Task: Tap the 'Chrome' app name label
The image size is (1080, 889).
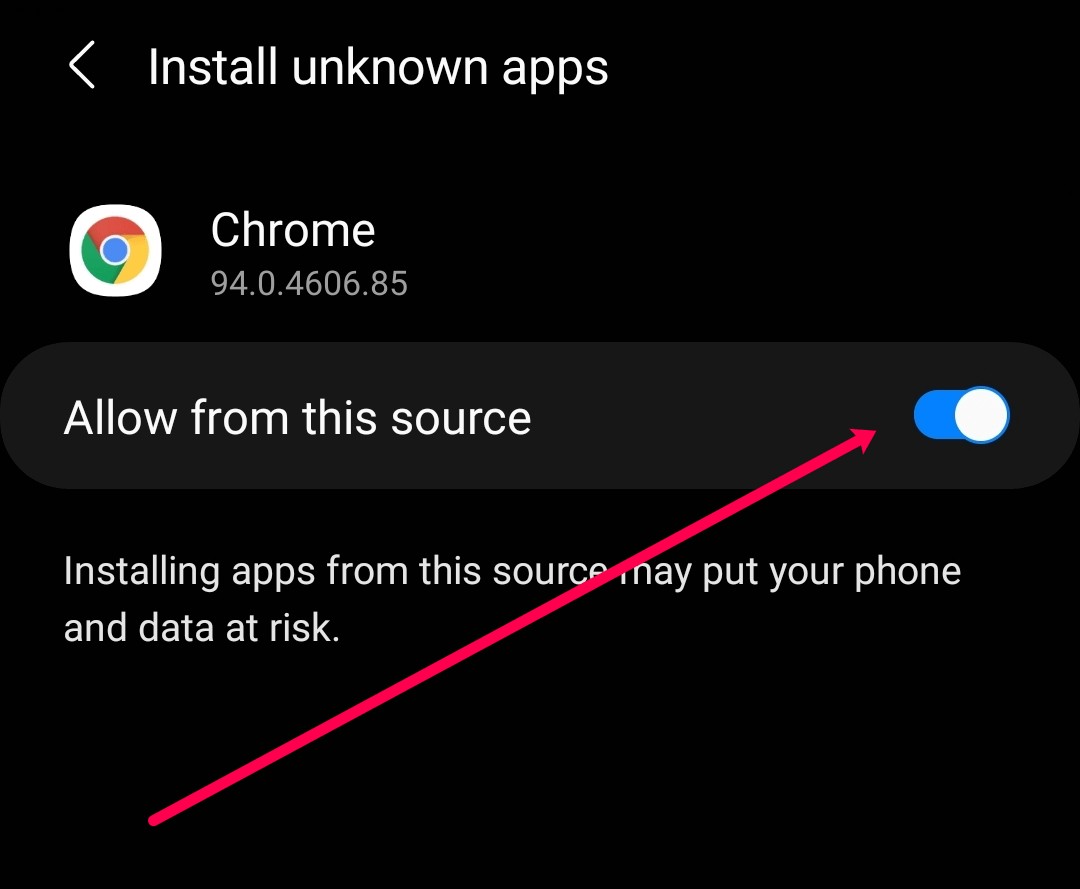Action: (x=293, y=230)
